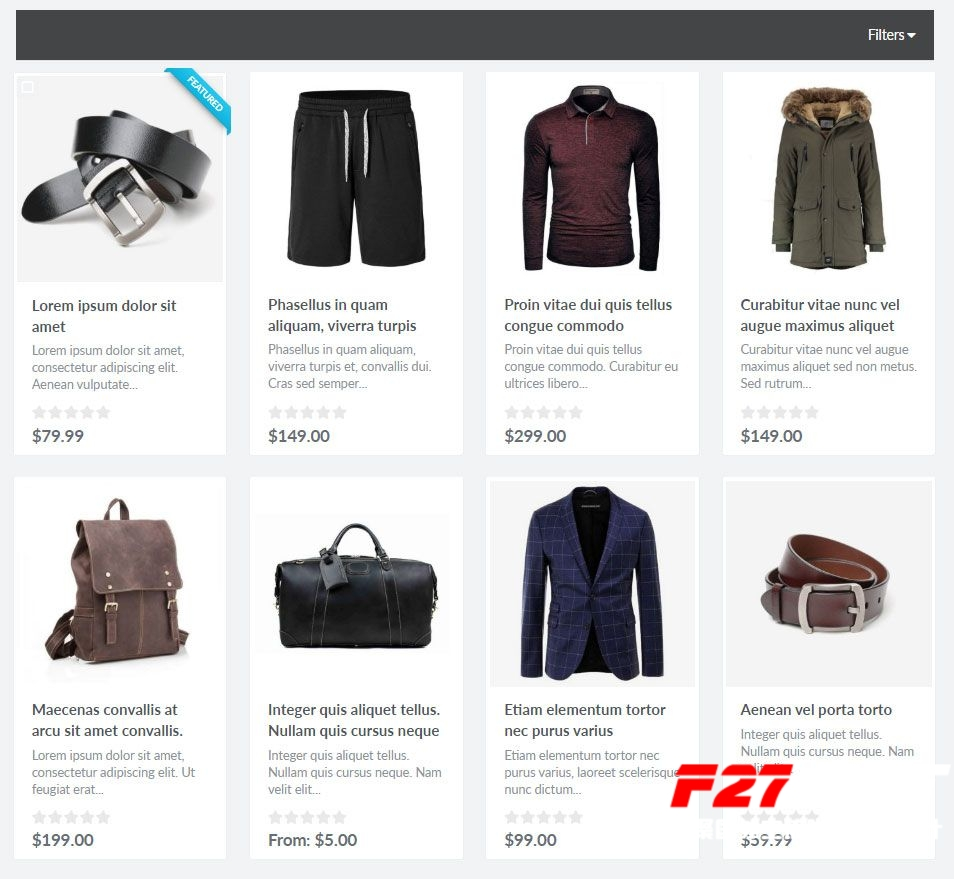The image size is (954, 879).
Task: Select the maroon polo shirt image
Action: coord(592,178)
